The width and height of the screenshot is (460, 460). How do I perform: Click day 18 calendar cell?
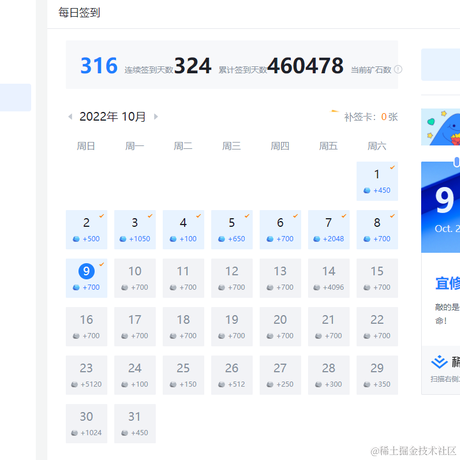click(183, 327)
